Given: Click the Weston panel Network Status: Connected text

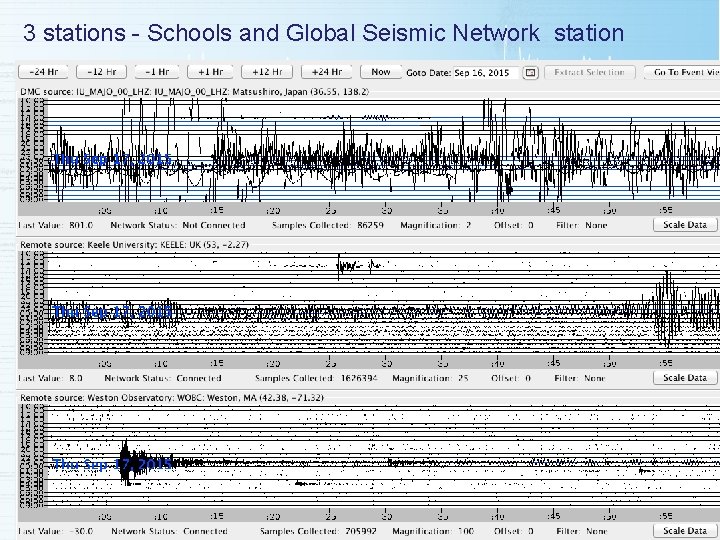Looking at the screenshot, I should click(x=169, y=531).
